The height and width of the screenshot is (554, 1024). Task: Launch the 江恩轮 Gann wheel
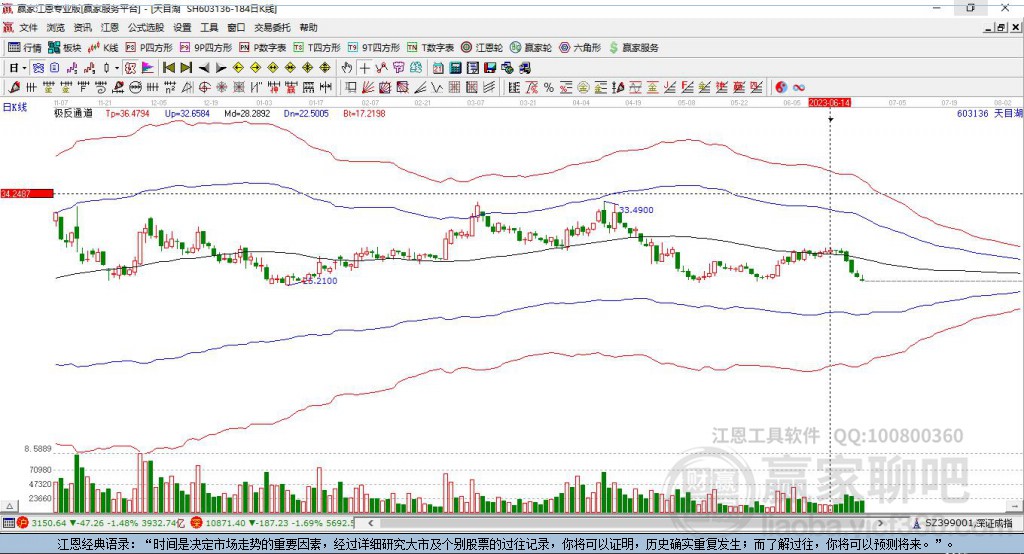(x=482, y=48)
